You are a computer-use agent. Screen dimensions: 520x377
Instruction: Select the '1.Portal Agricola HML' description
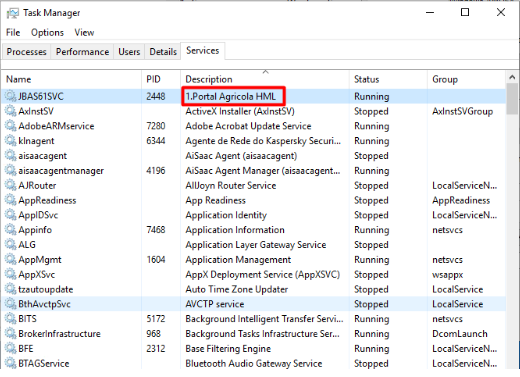tap(231, 97)
